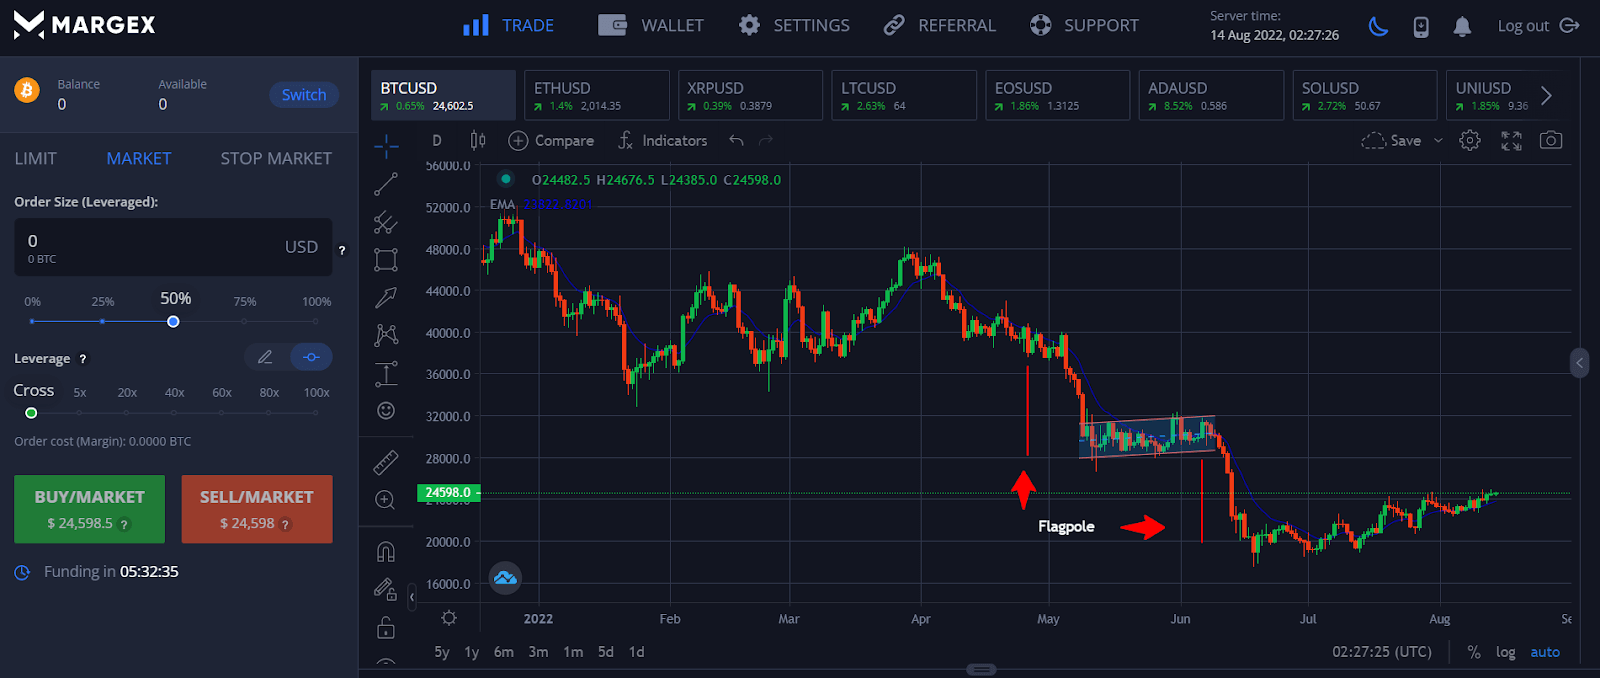Open the emoji icons tool
1600x678 pixels.
coord(386,411)
